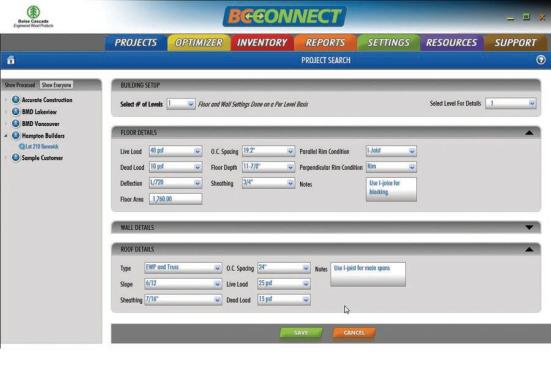Click the orange Cancel button
The height and width of the screenshot is (367, 551).
pyautogui.click(x=354, y=333)
